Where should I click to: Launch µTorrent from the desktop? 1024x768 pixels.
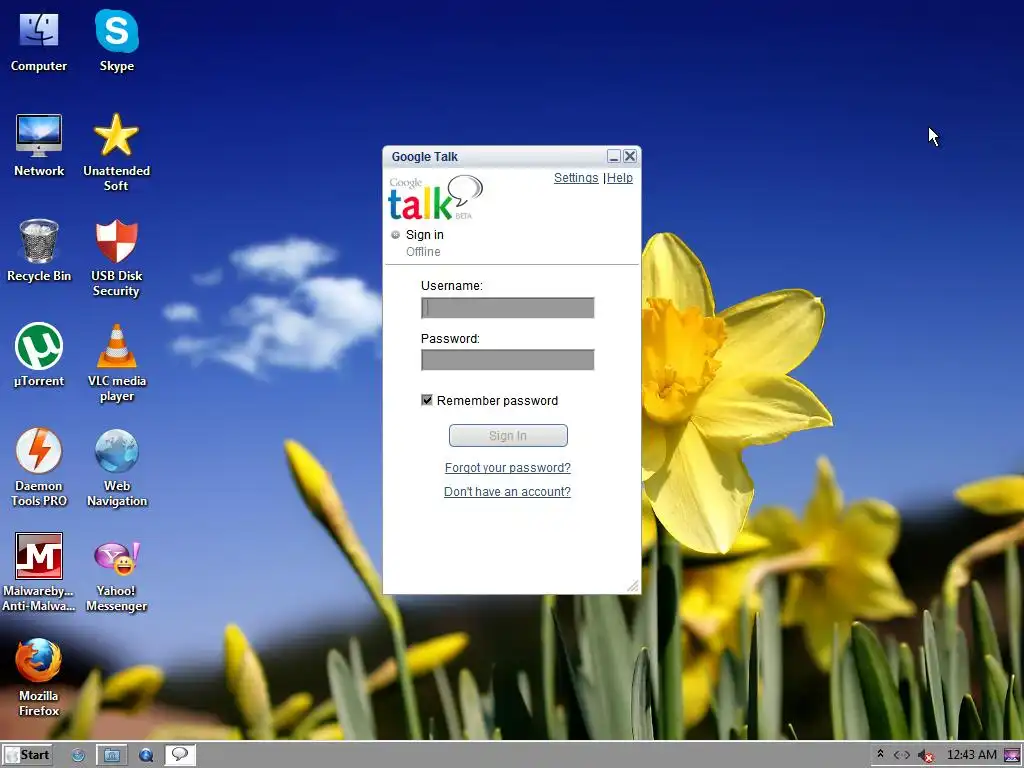coord(39,355)
